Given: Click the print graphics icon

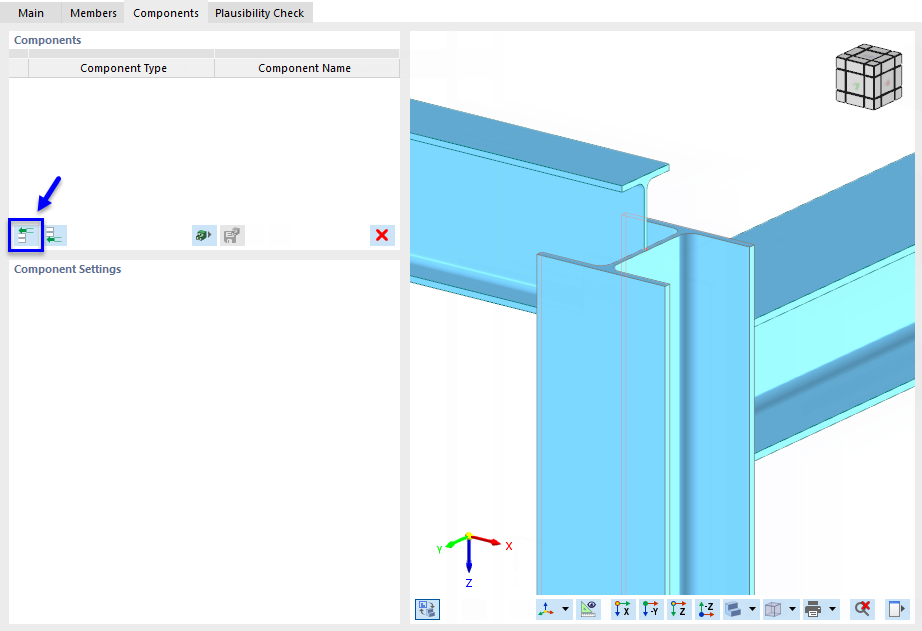Looking at the screenshot, I should coord(813,609).
